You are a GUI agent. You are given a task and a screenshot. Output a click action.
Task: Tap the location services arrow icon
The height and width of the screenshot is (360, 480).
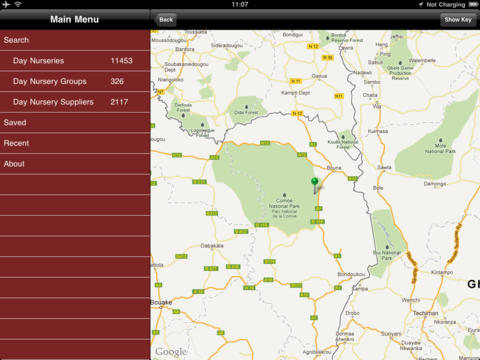tap(421, 4)
